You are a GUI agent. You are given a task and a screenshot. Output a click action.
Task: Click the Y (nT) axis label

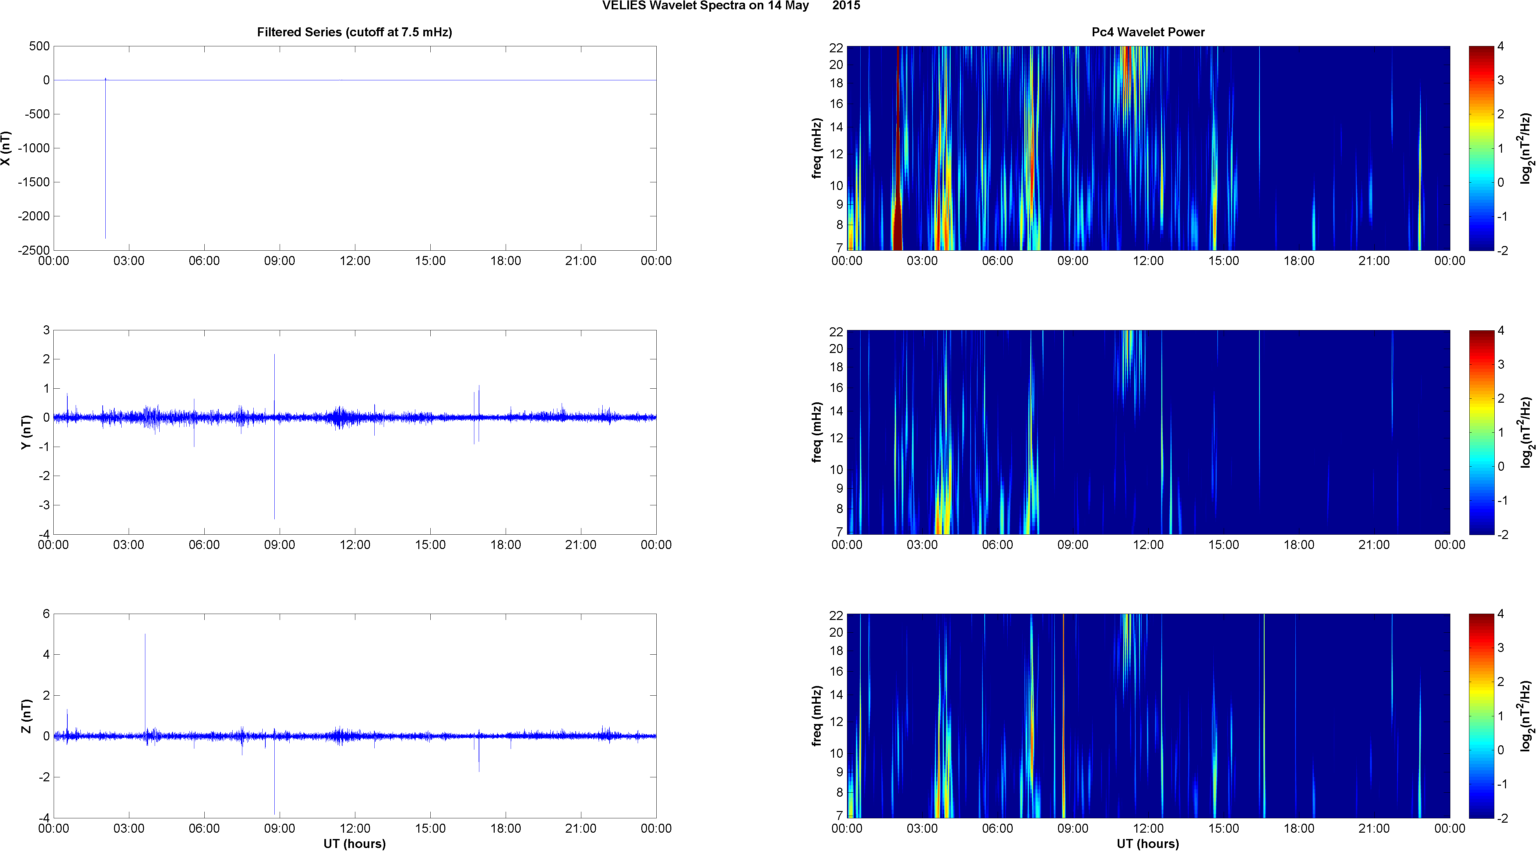(x=27, y=432)
